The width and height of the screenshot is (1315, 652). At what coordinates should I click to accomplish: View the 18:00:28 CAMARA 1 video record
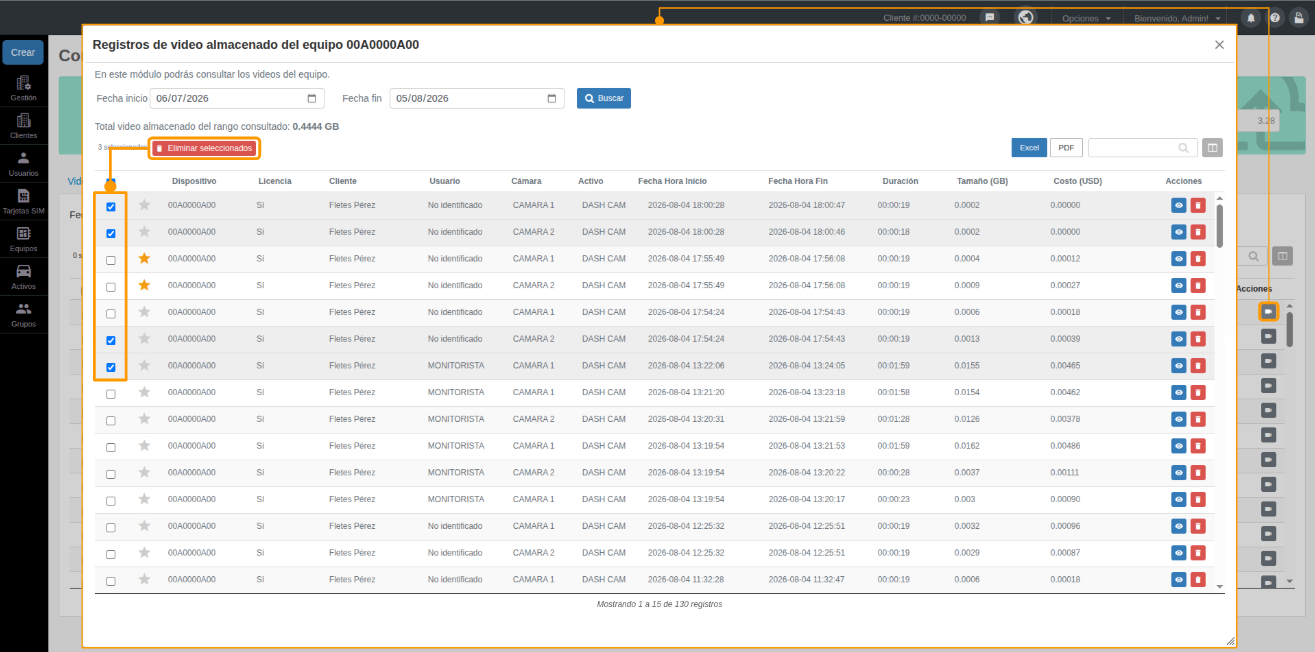tap(1179, 205)
